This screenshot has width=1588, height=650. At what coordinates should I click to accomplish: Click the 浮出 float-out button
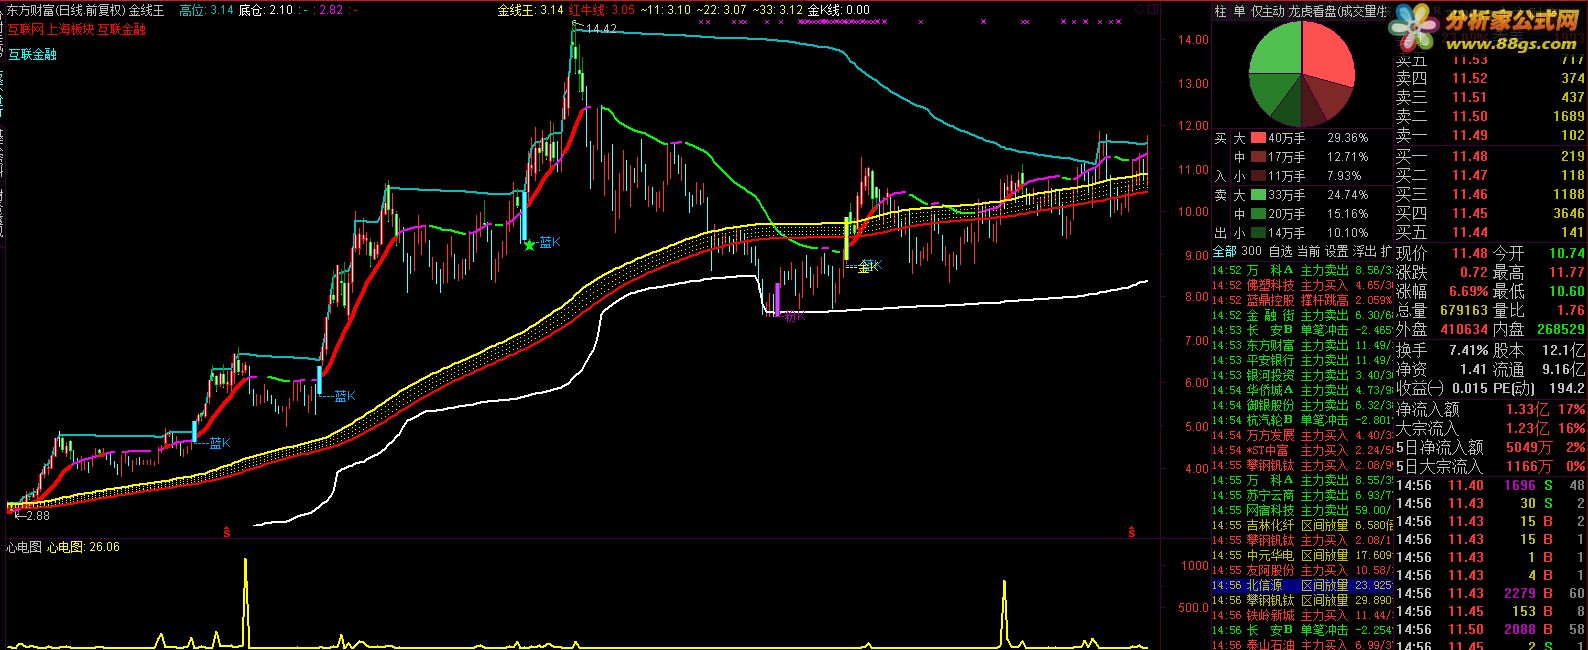(1364, 251)
